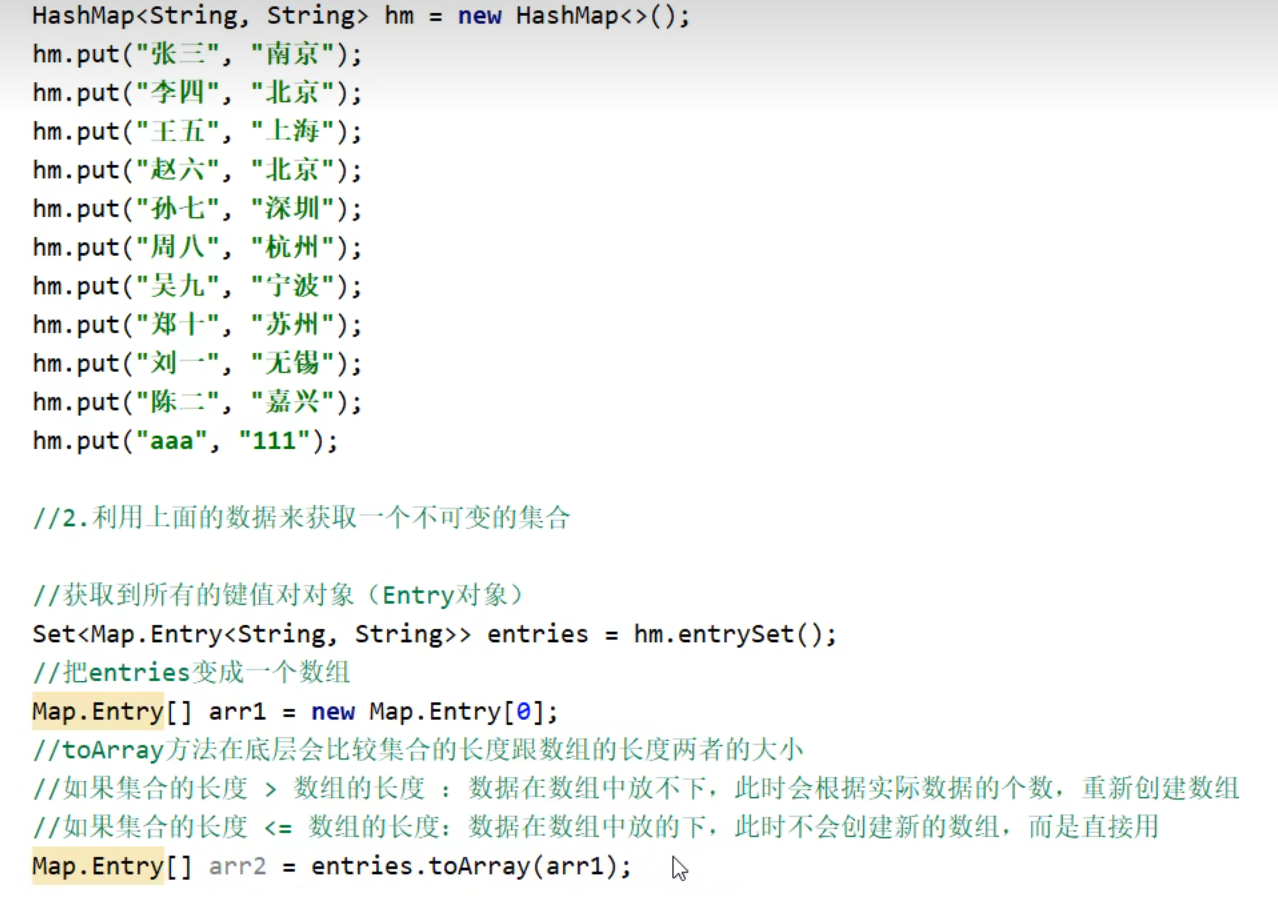Screen dimensions: 1278x909
Task: Click the variable name hm on line one
Action: coord(399,15)
